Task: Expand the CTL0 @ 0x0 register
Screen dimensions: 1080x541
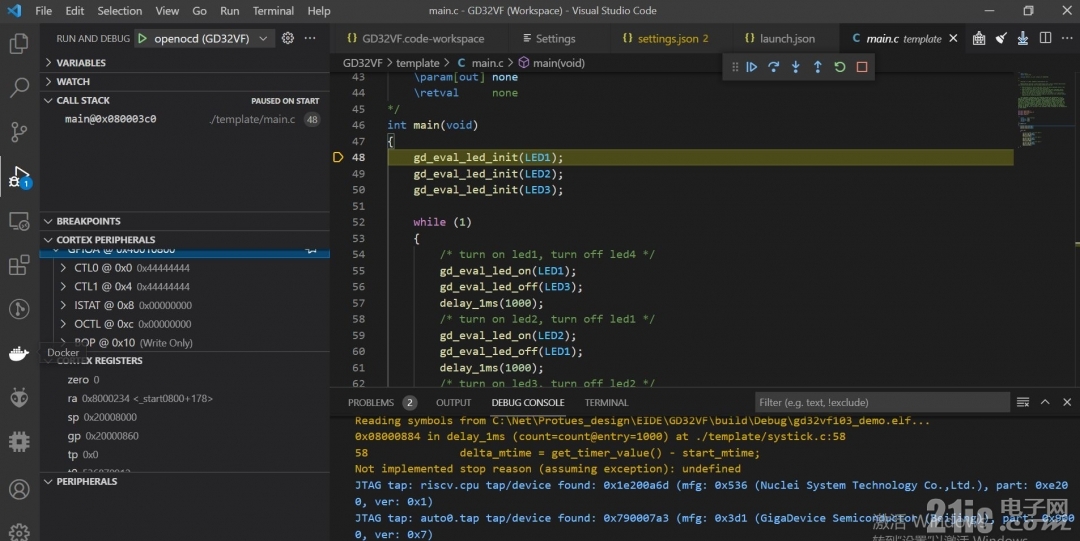Action: point(63,268)
